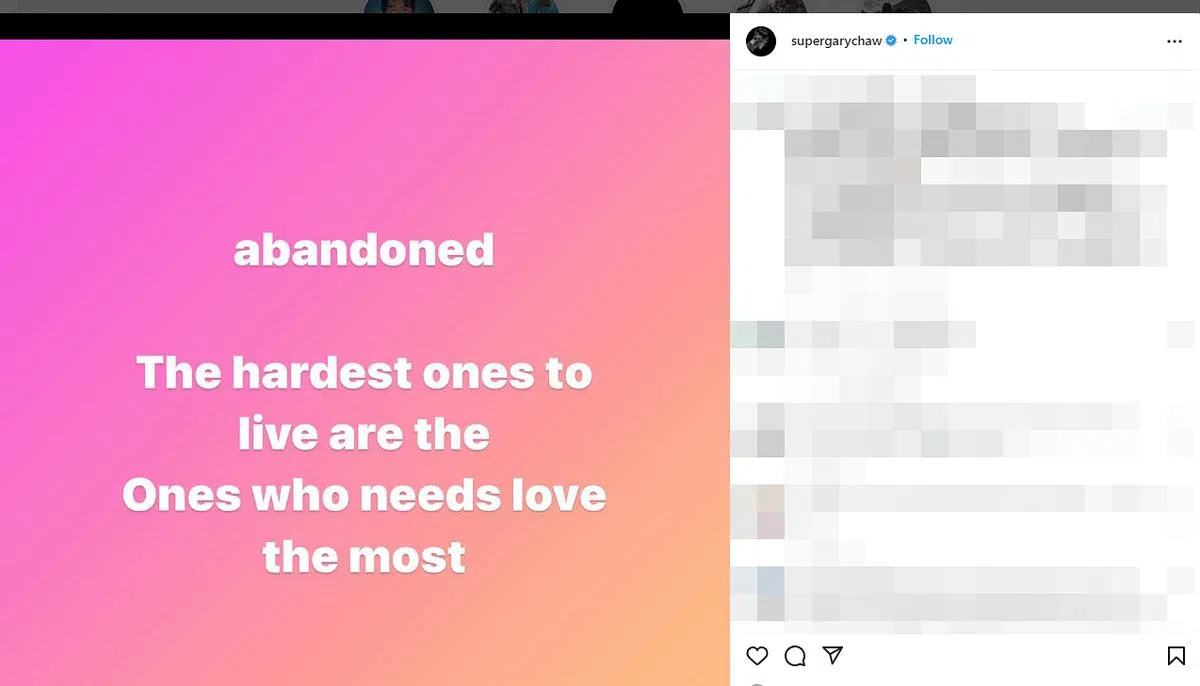Click the black bar above the post image
This screenshot has width=1200, height=686.
pyautogui.click(x=365, y=26)
